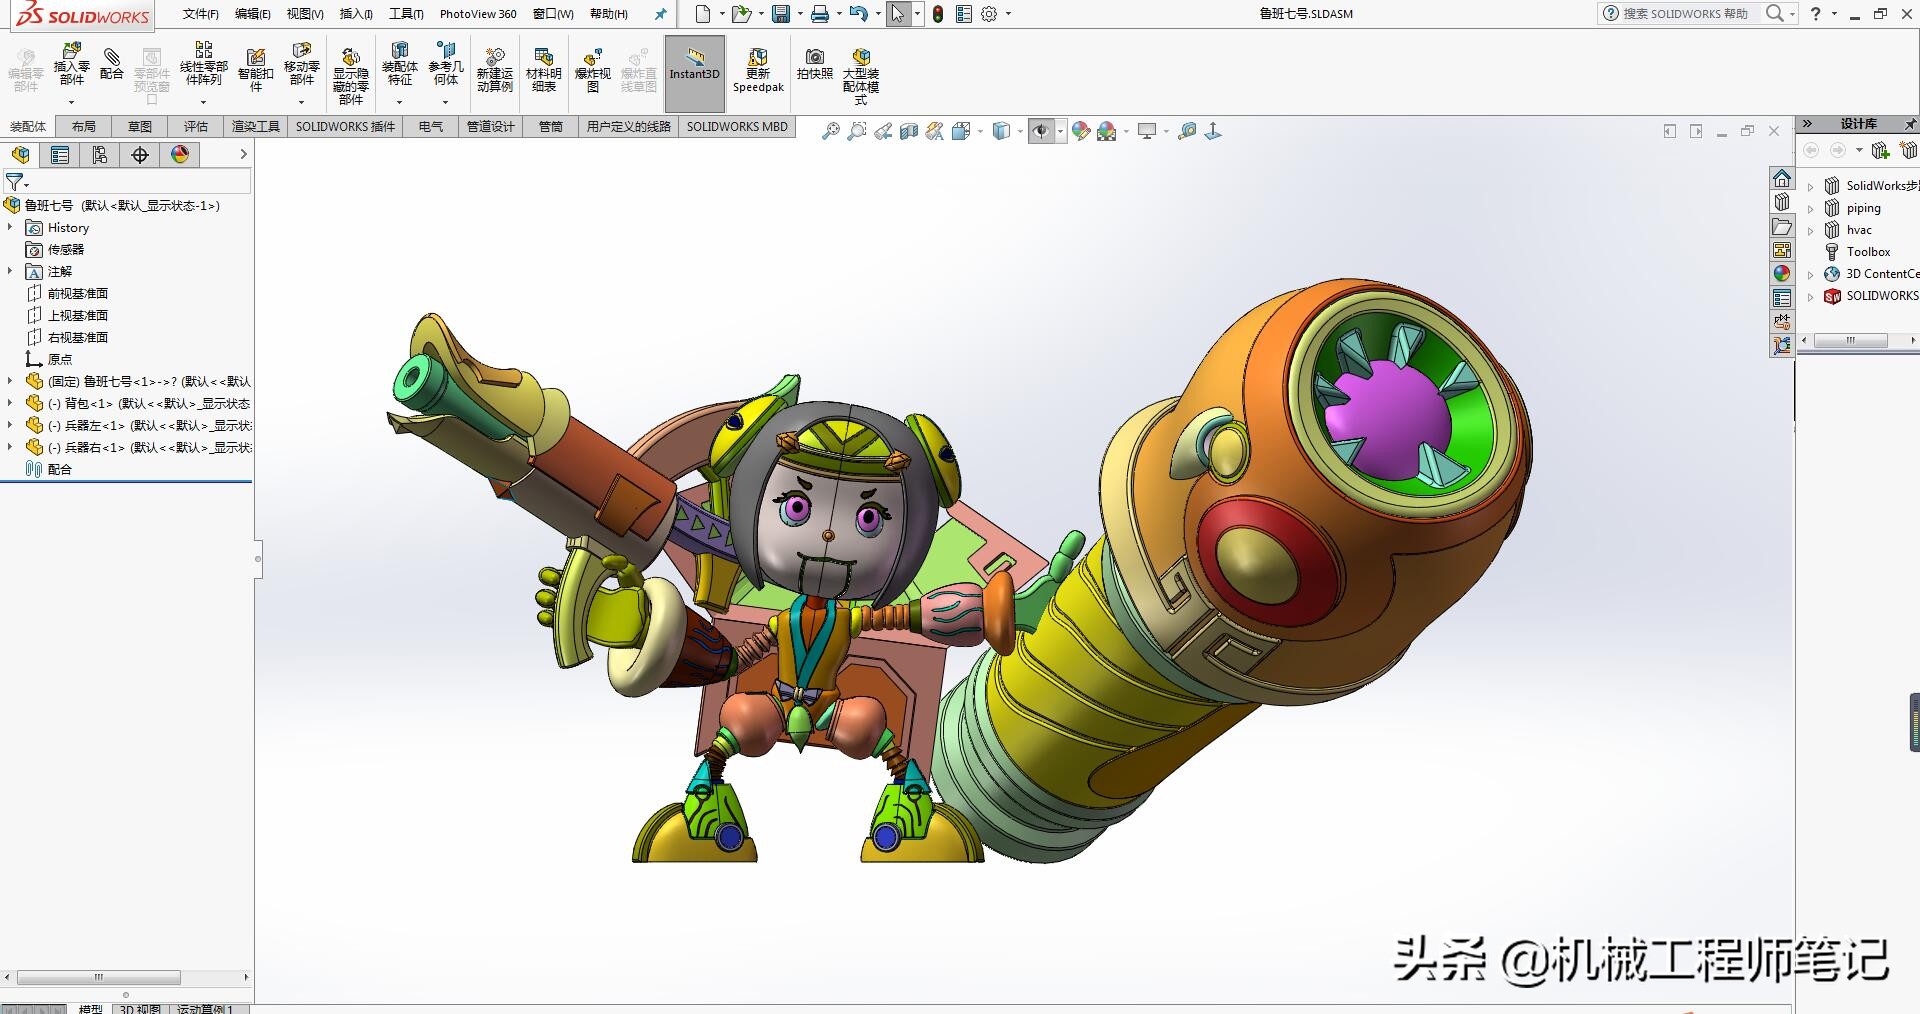1920x1014 pixels.
Task: Open the PhotoView 360 menu
Action: 478,14
